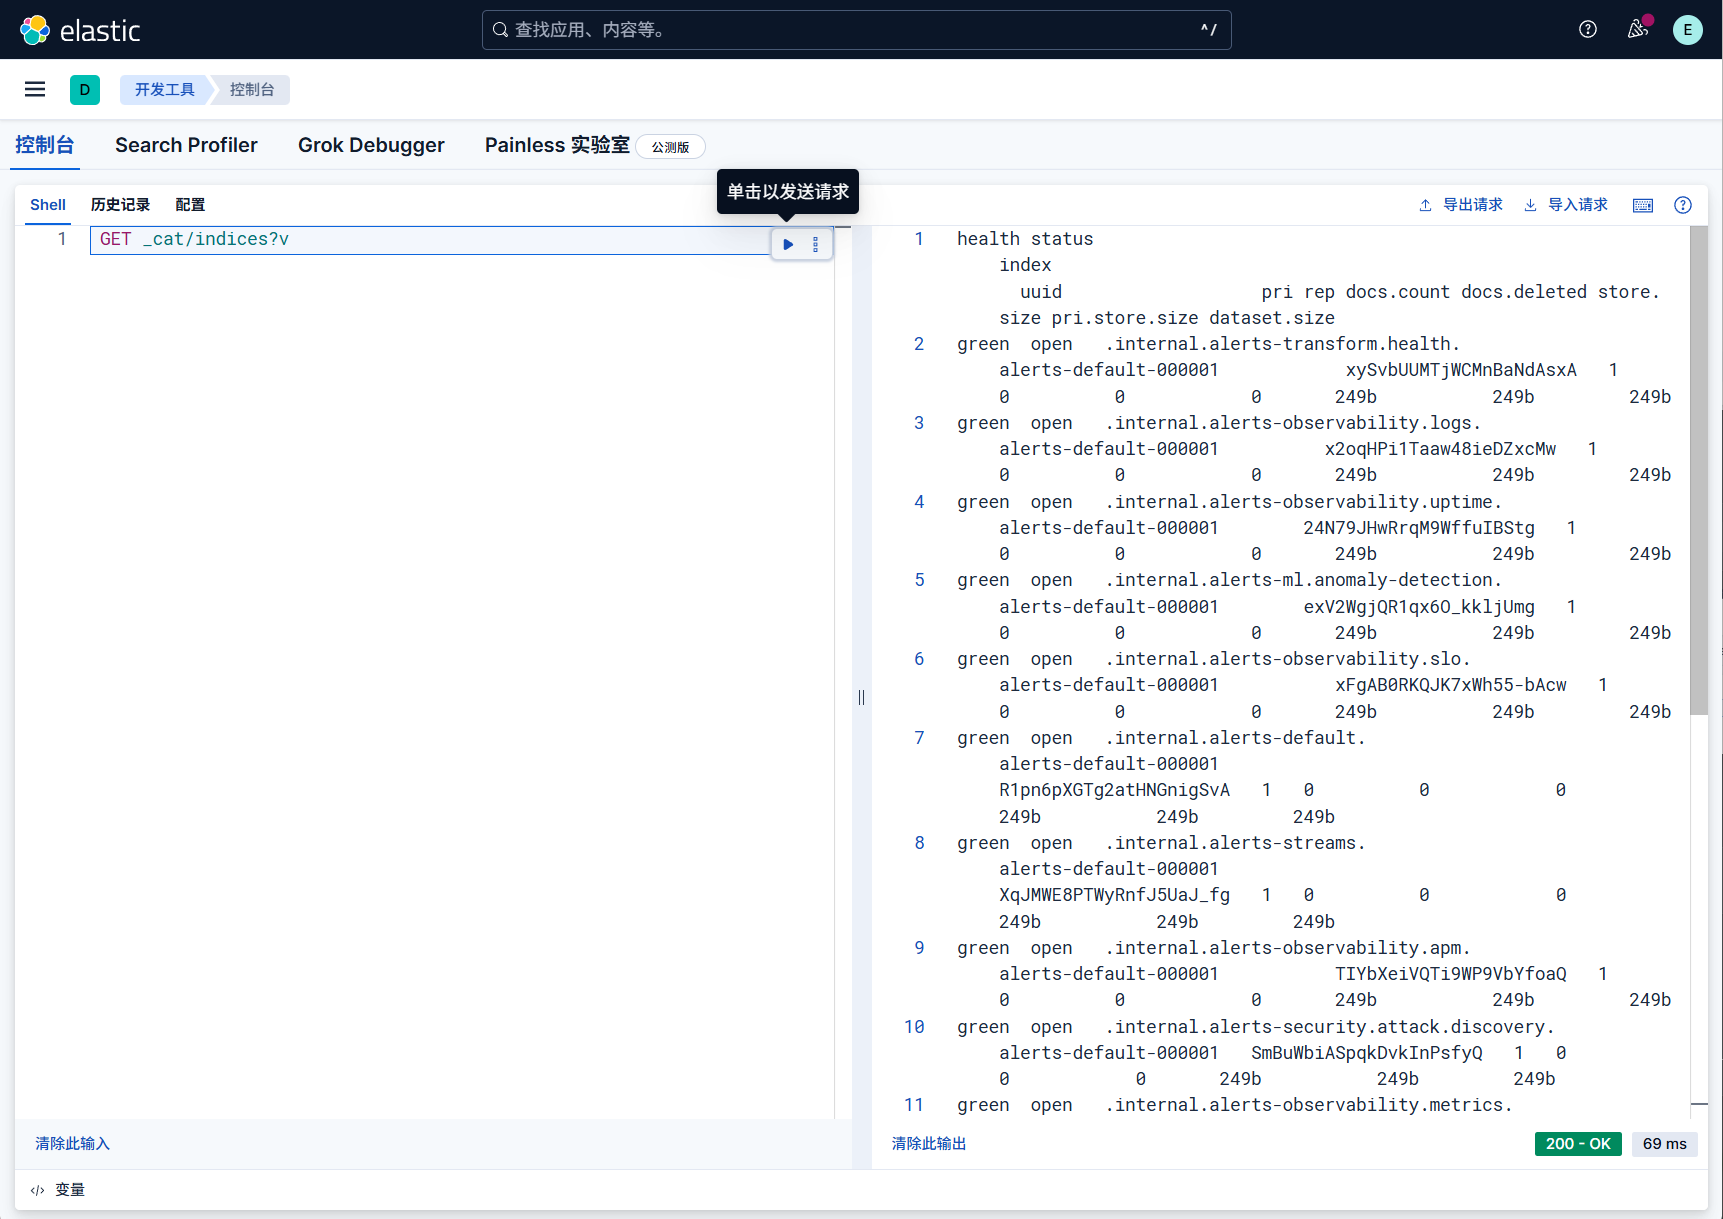1723x1219 pixels.
Task: Open the history (历史记录) tab
Action: click(120, 205)
